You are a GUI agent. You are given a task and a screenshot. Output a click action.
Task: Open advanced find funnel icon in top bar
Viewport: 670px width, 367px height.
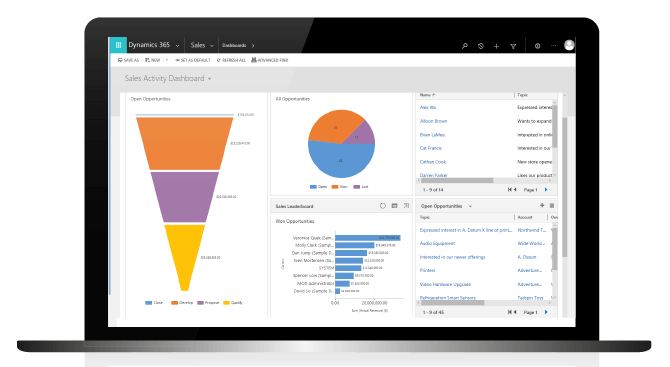coord(513,46)
